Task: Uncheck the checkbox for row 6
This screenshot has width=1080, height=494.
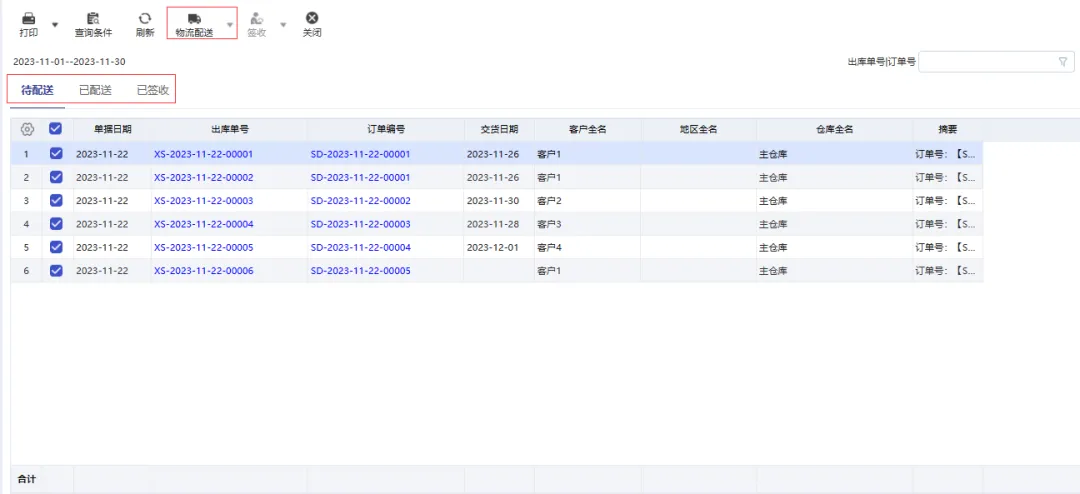Action: tap(56, 270)
